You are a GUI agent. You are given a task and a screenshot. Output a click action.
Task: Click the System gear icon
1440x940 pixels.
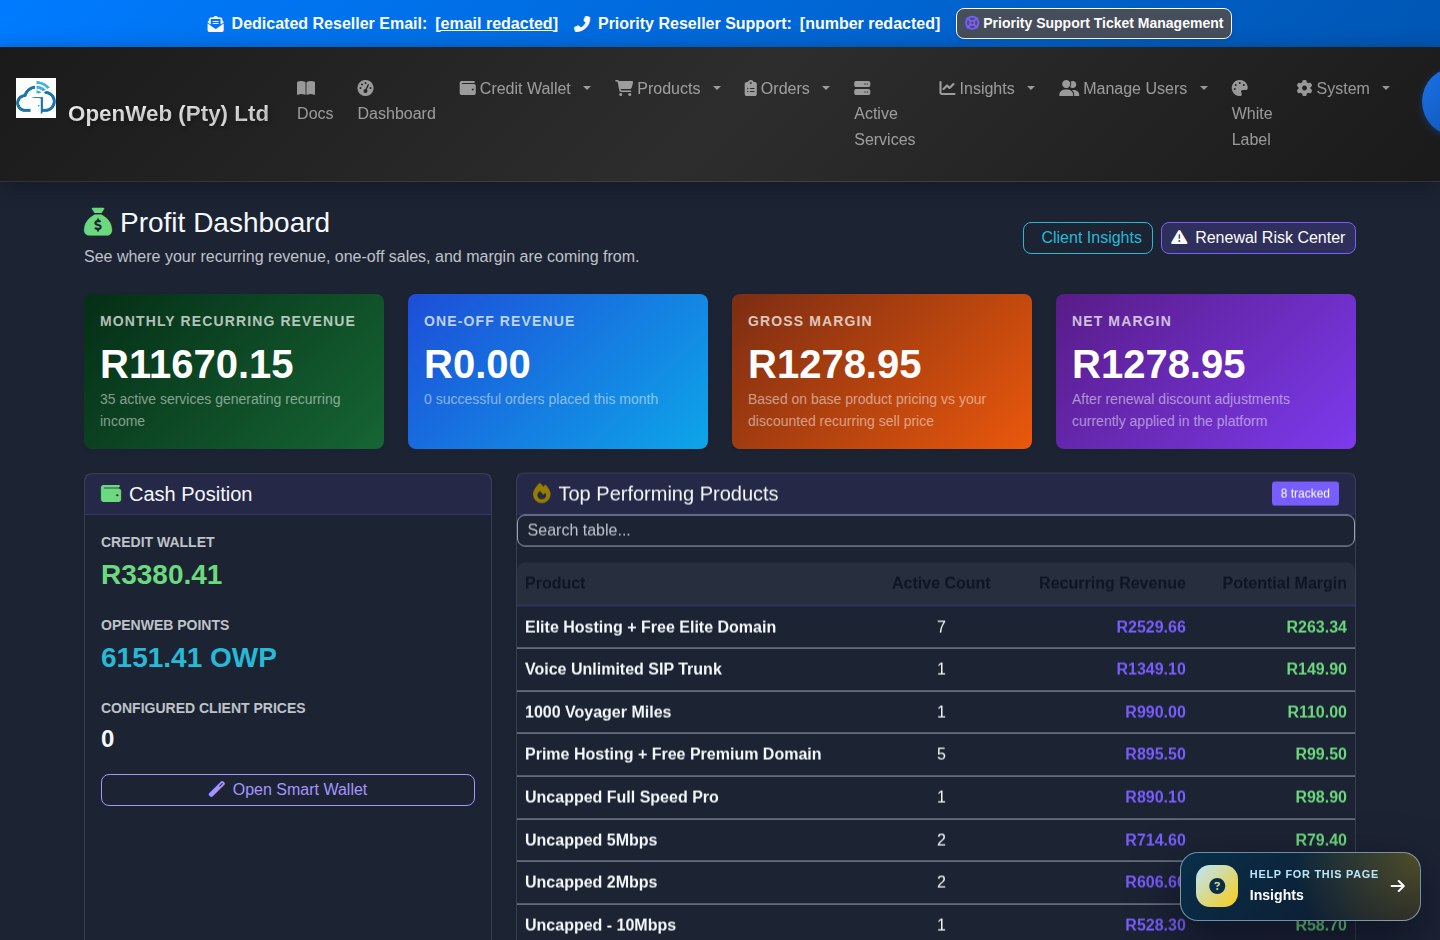(x=1304, y=88)
